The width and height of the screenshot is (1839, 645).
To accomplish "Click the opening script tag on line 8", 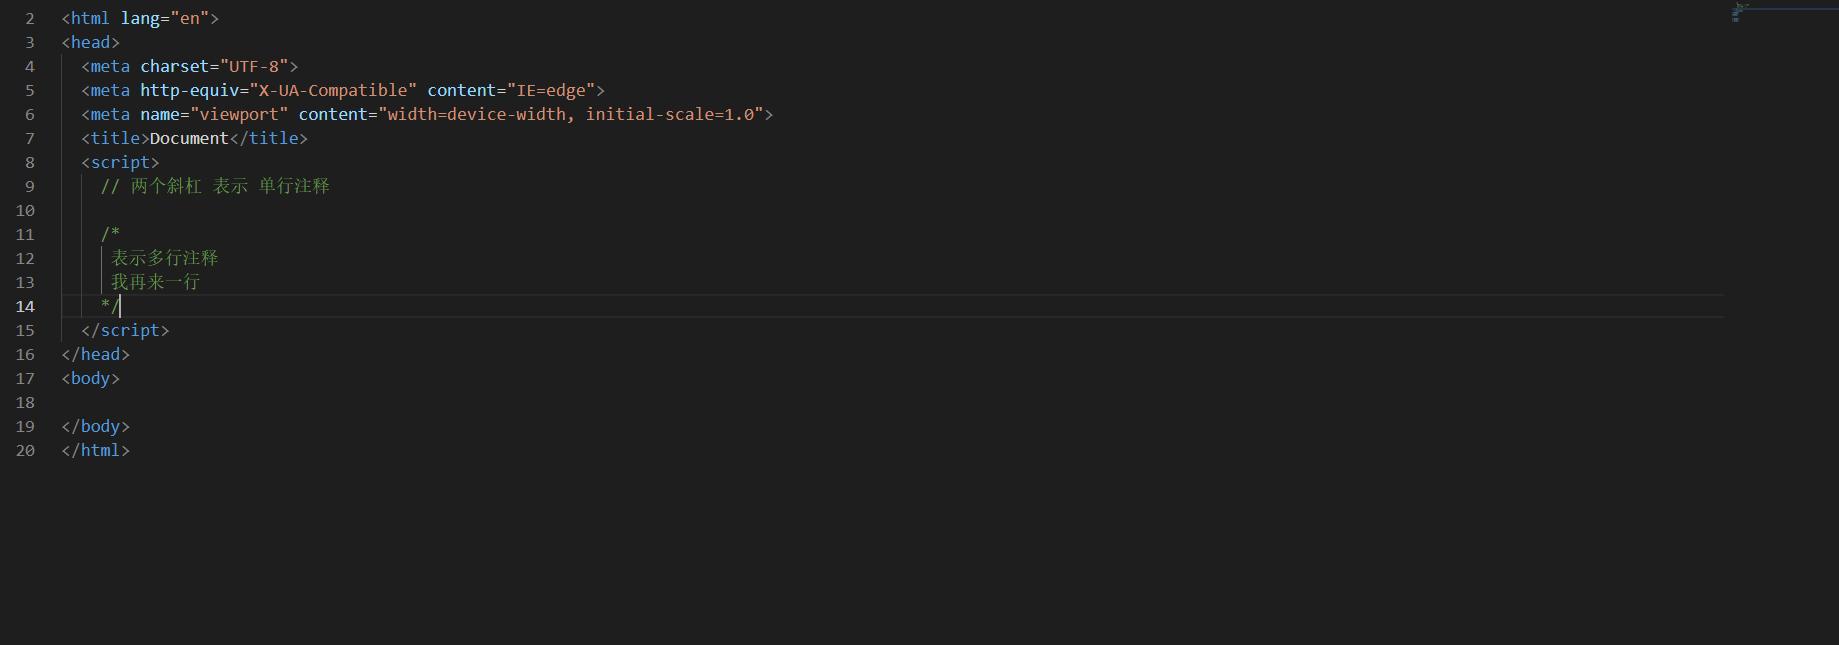I will [x=120, y=162].
